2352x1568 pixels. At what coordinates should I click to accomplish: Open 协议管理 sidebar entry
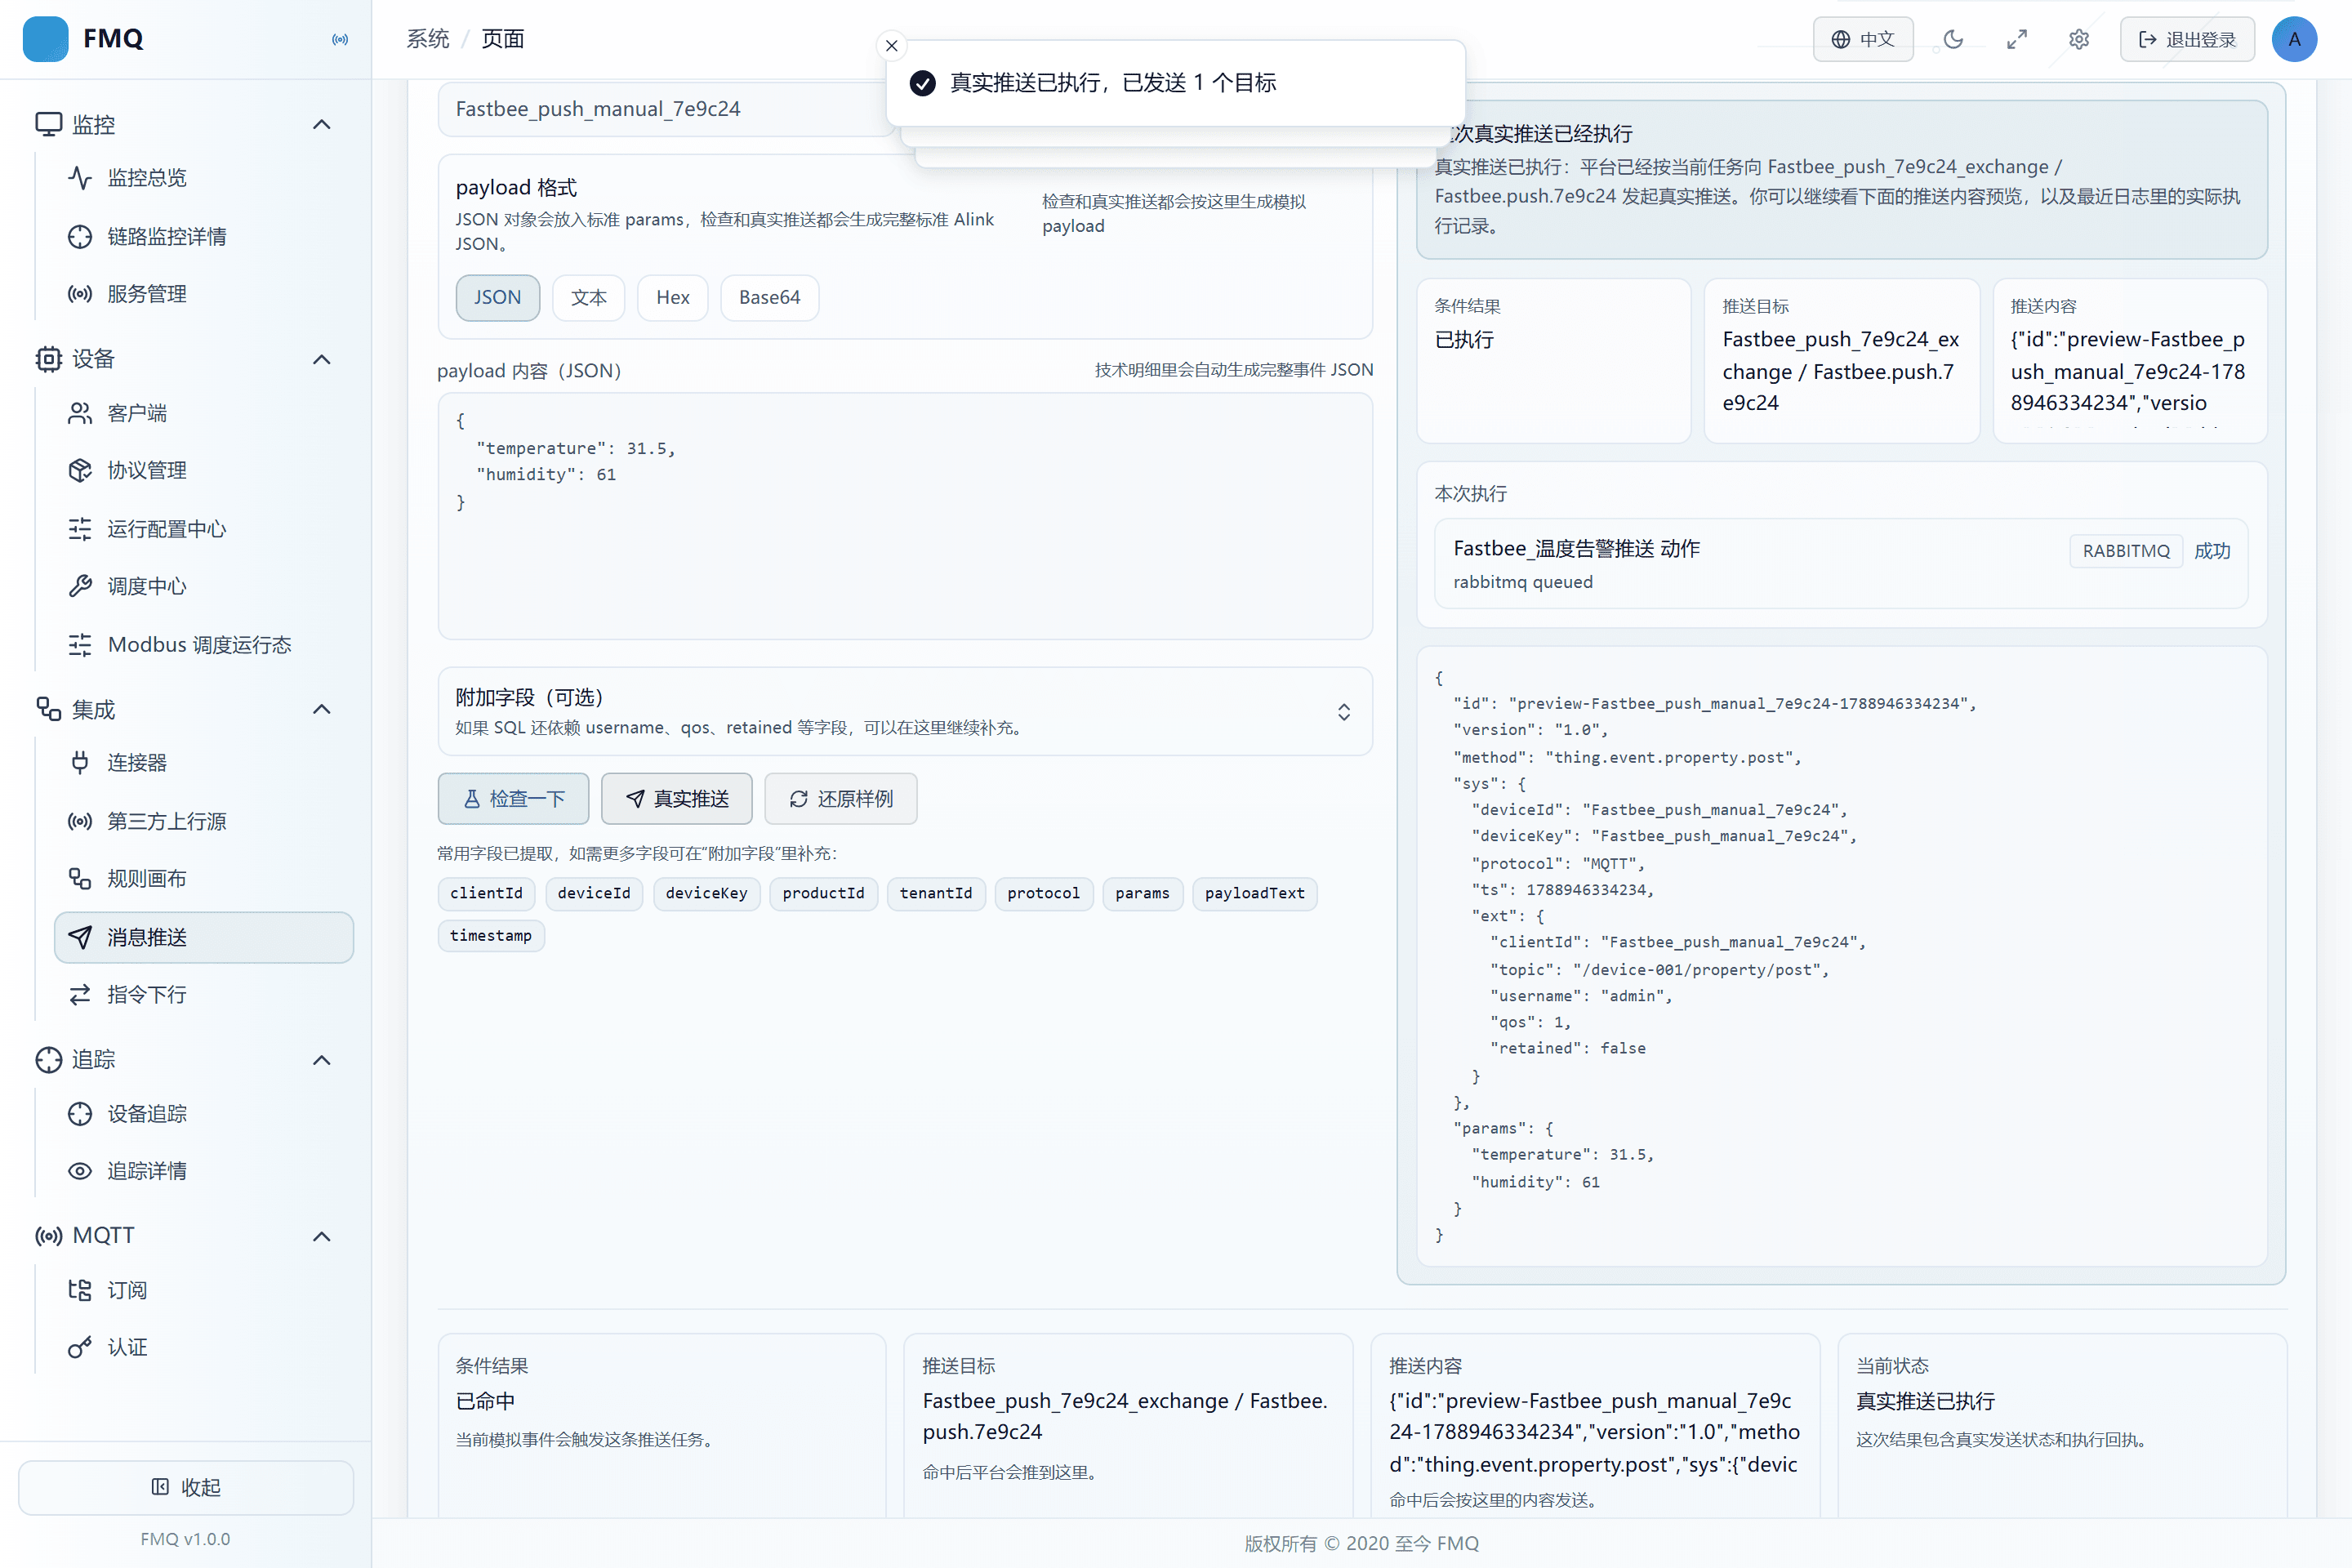pos(203,470)
